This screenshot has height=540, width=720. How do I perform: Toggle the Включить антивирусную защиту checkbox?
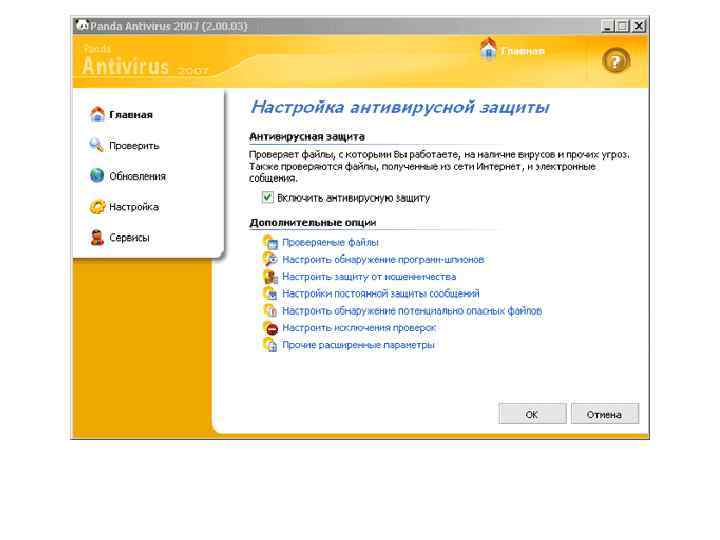[x=267, y=197]
